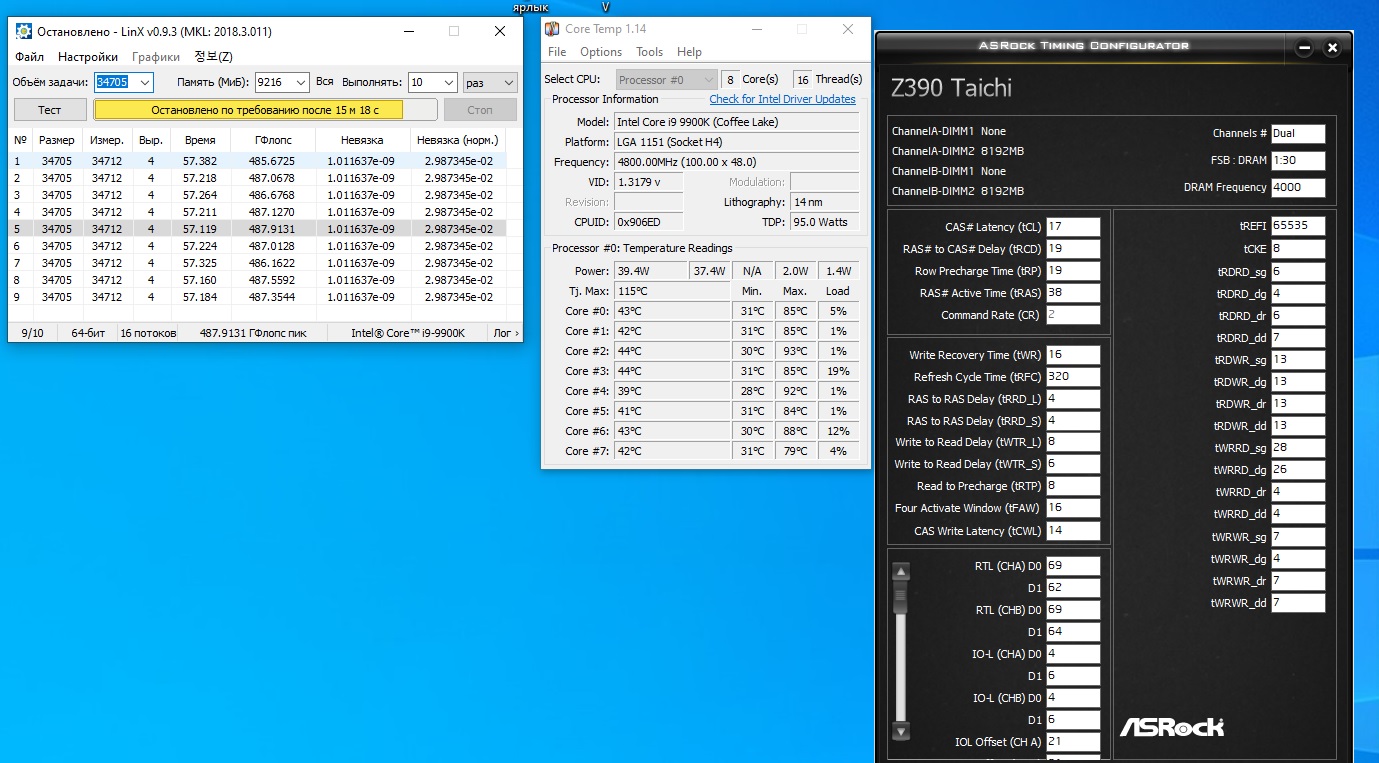Select the LinX result row with time 57.184
This screenshot has width=1379, height=763.
(258, 297)
